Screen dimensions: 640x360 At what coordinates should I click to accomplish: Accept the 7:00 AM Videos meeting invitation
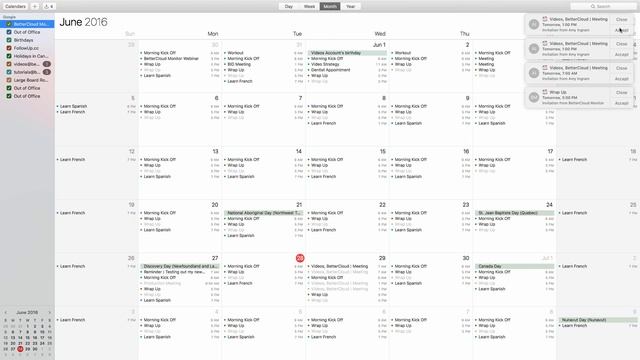[x=622, y=79]
